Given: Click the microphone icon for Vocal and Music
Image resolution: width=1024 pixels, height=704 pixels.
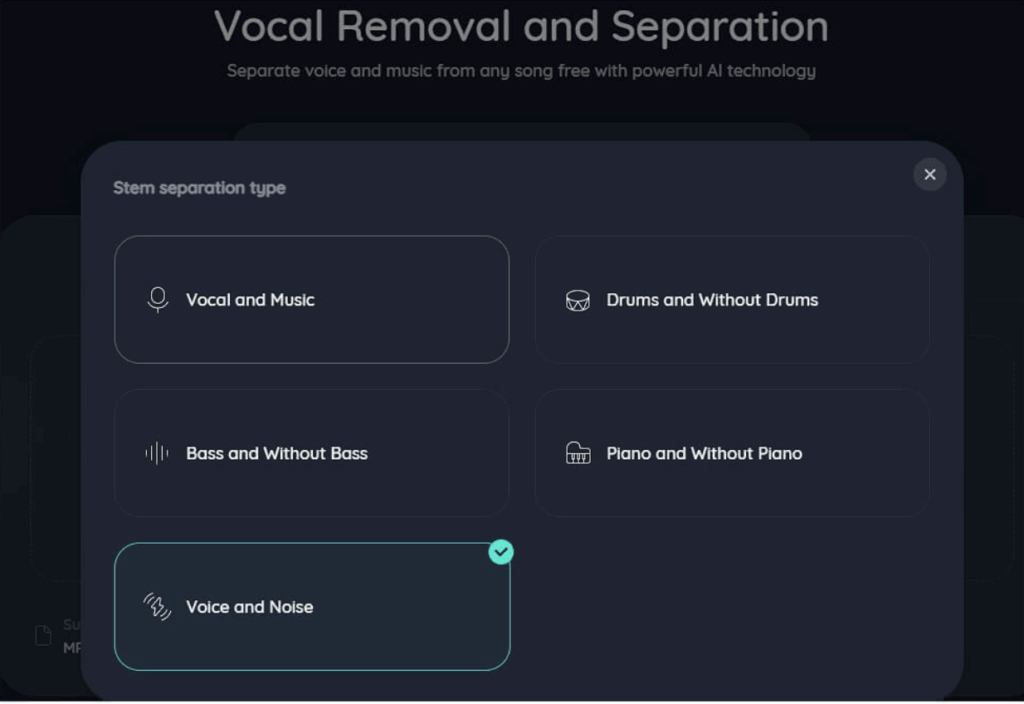Looking at the screenshot, I should (157, 300).
